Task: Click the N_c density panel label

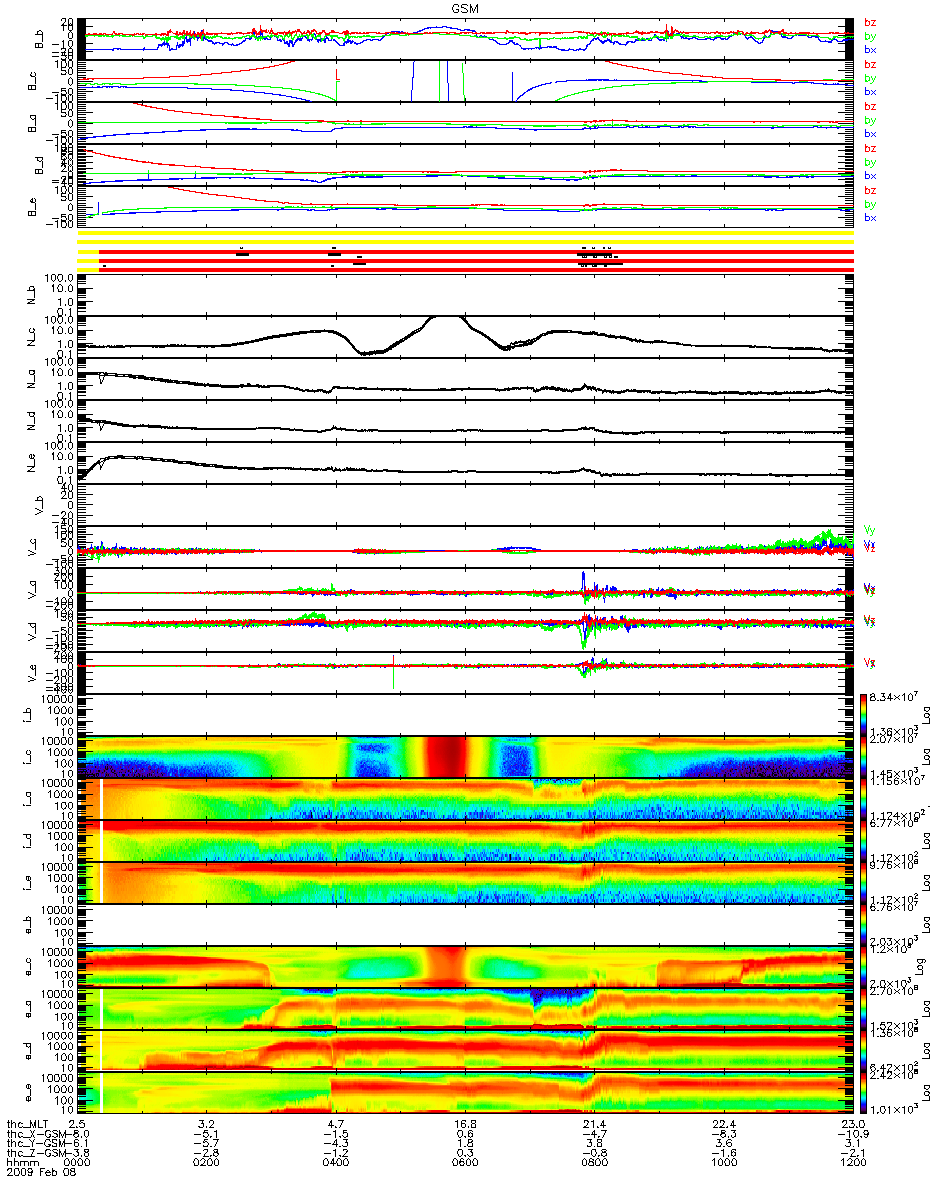Action: (x=30, y=337)
